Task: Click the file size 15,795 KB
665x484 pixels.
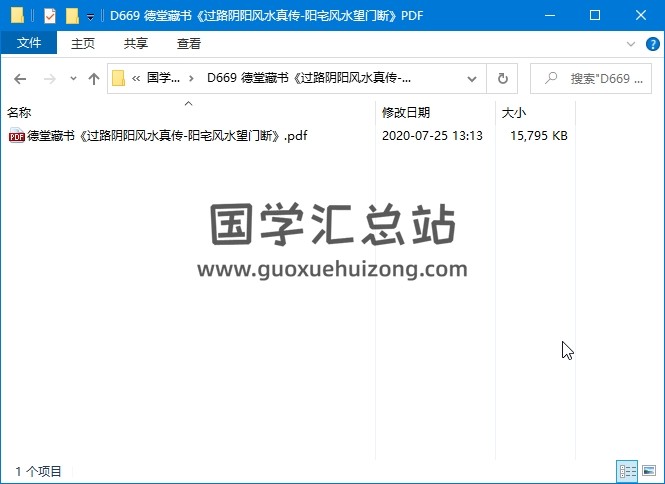Action: click(539, 136)
